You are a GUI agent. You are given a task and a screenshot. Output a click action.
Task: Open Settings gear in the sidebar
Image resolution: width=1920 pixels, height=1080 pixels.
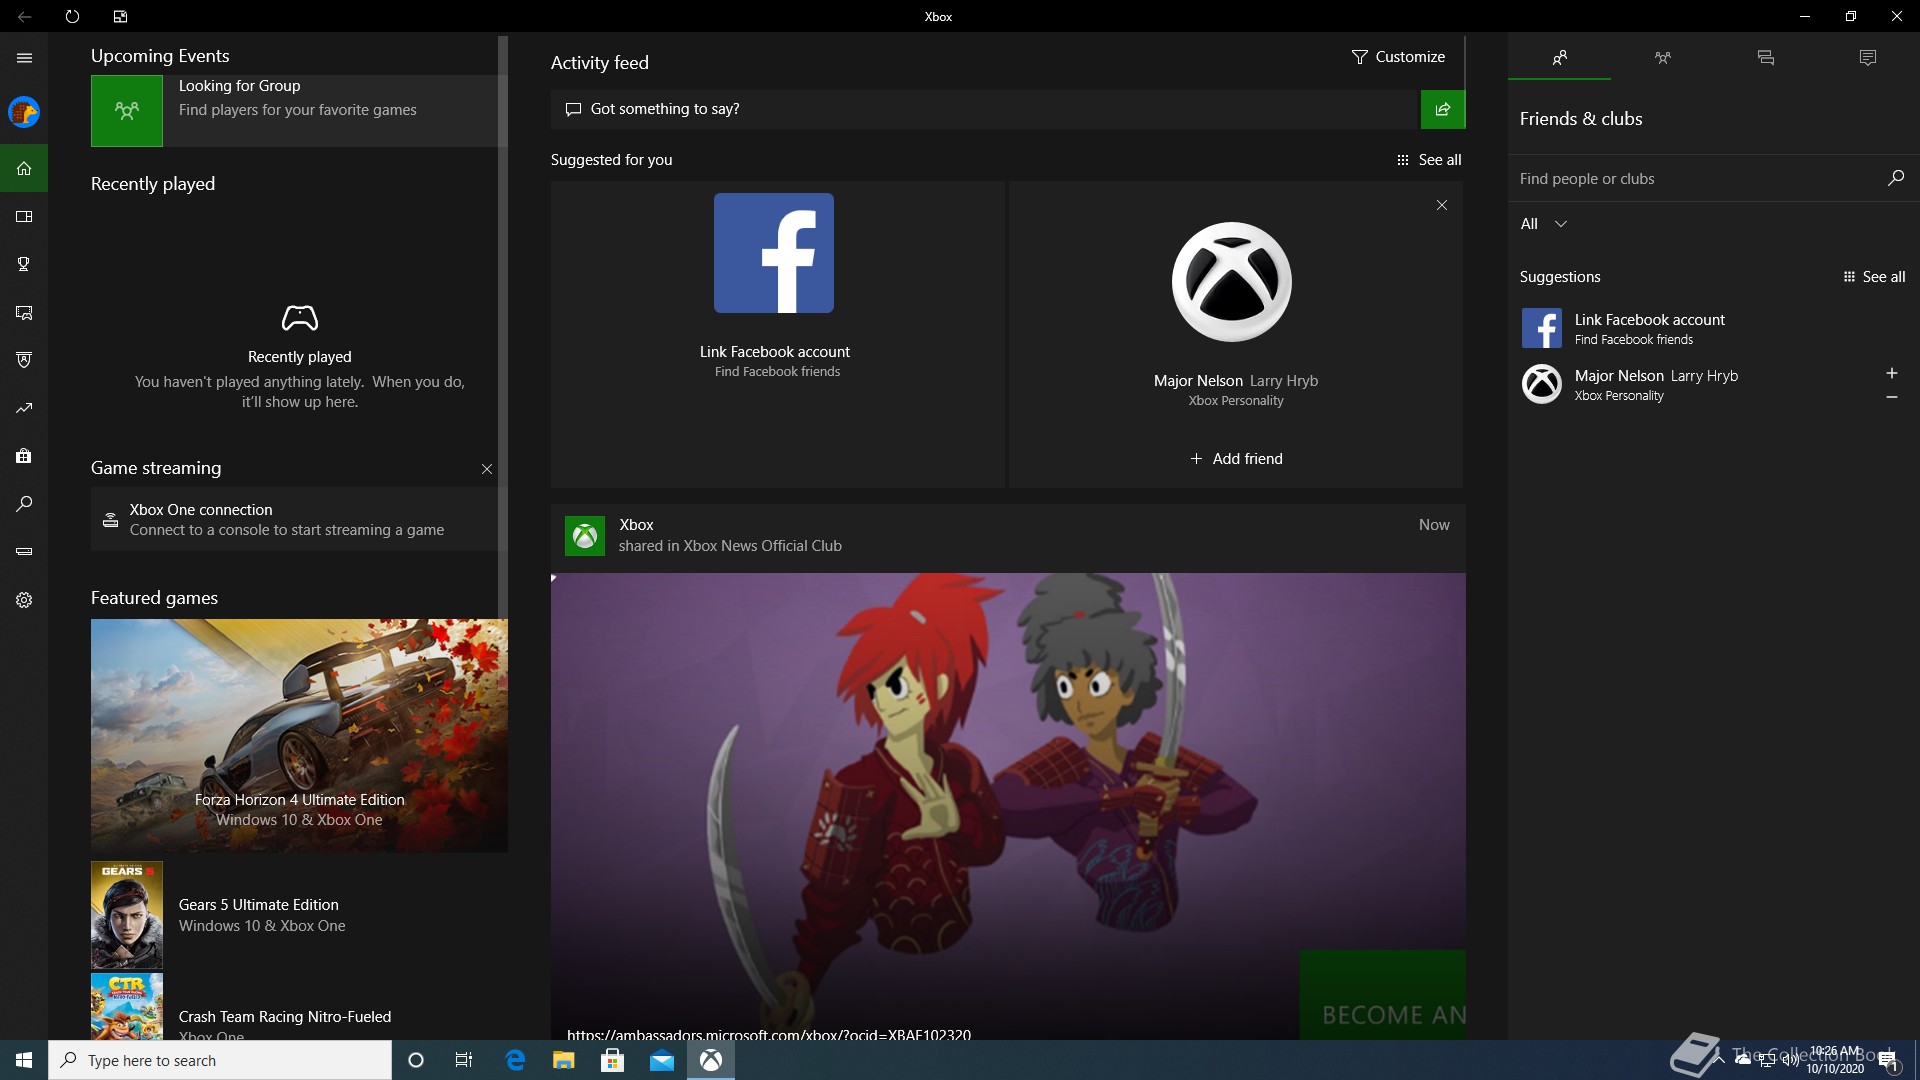24,600
